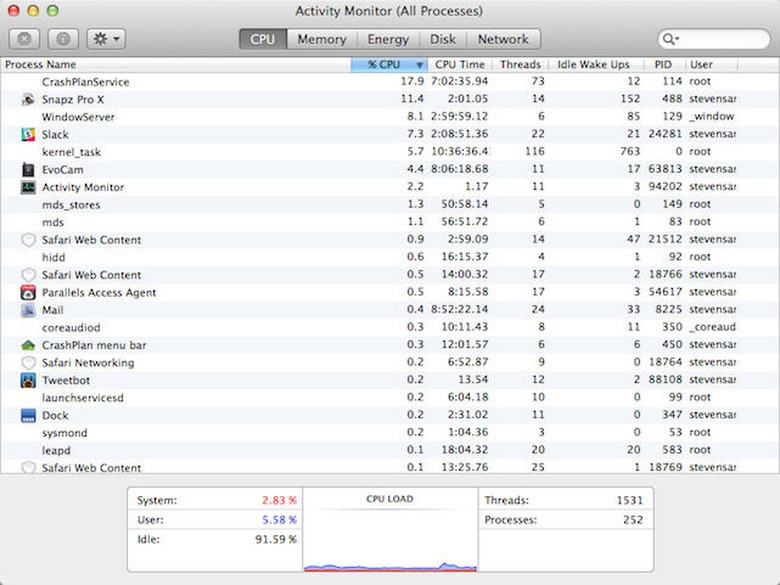Click the EvoCam process name

click(63, 170)
